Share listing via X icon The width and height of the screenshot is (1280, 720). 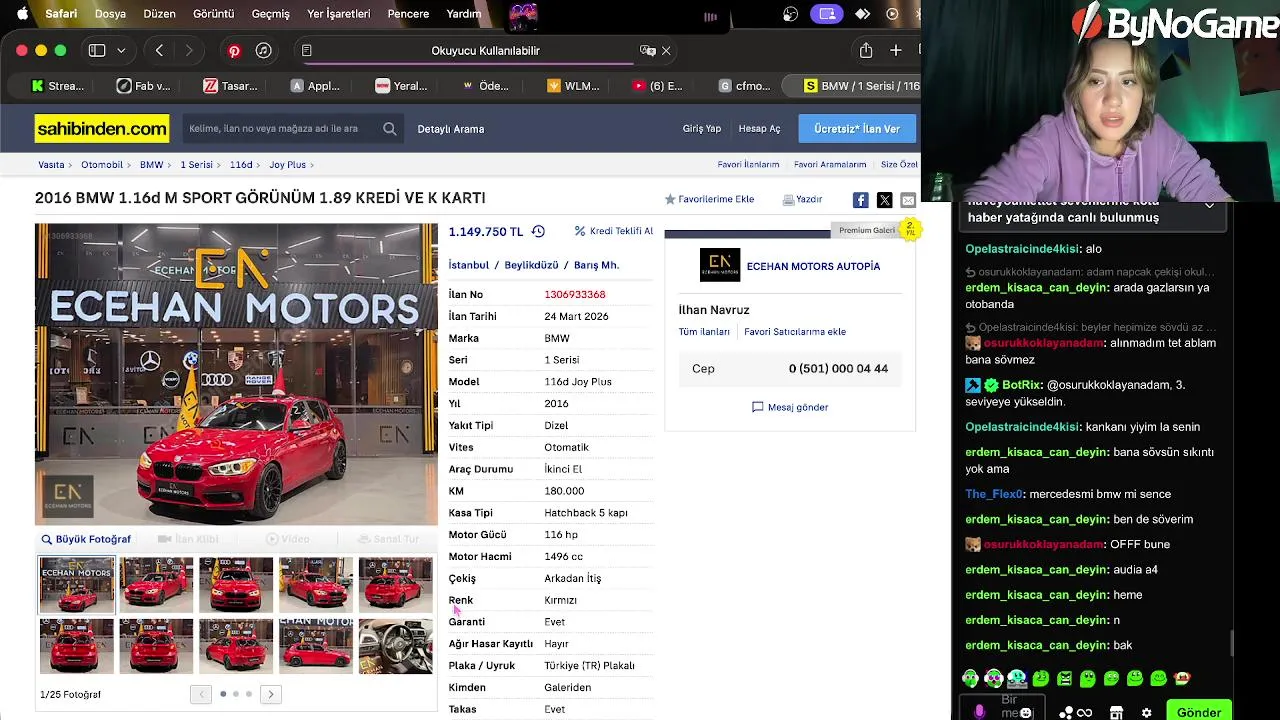(884, 200)
